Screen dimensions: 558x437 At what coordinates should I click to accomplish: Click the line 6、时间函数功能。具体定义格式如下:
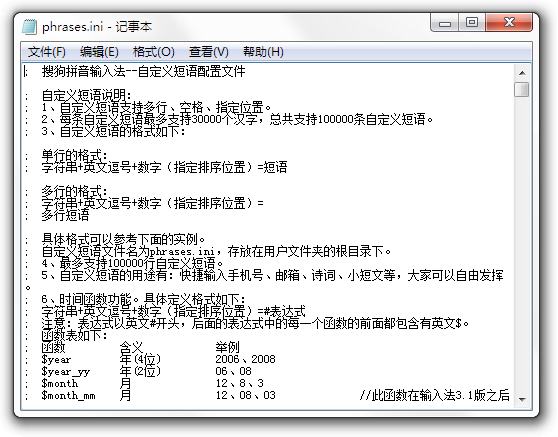pos(143,299)
